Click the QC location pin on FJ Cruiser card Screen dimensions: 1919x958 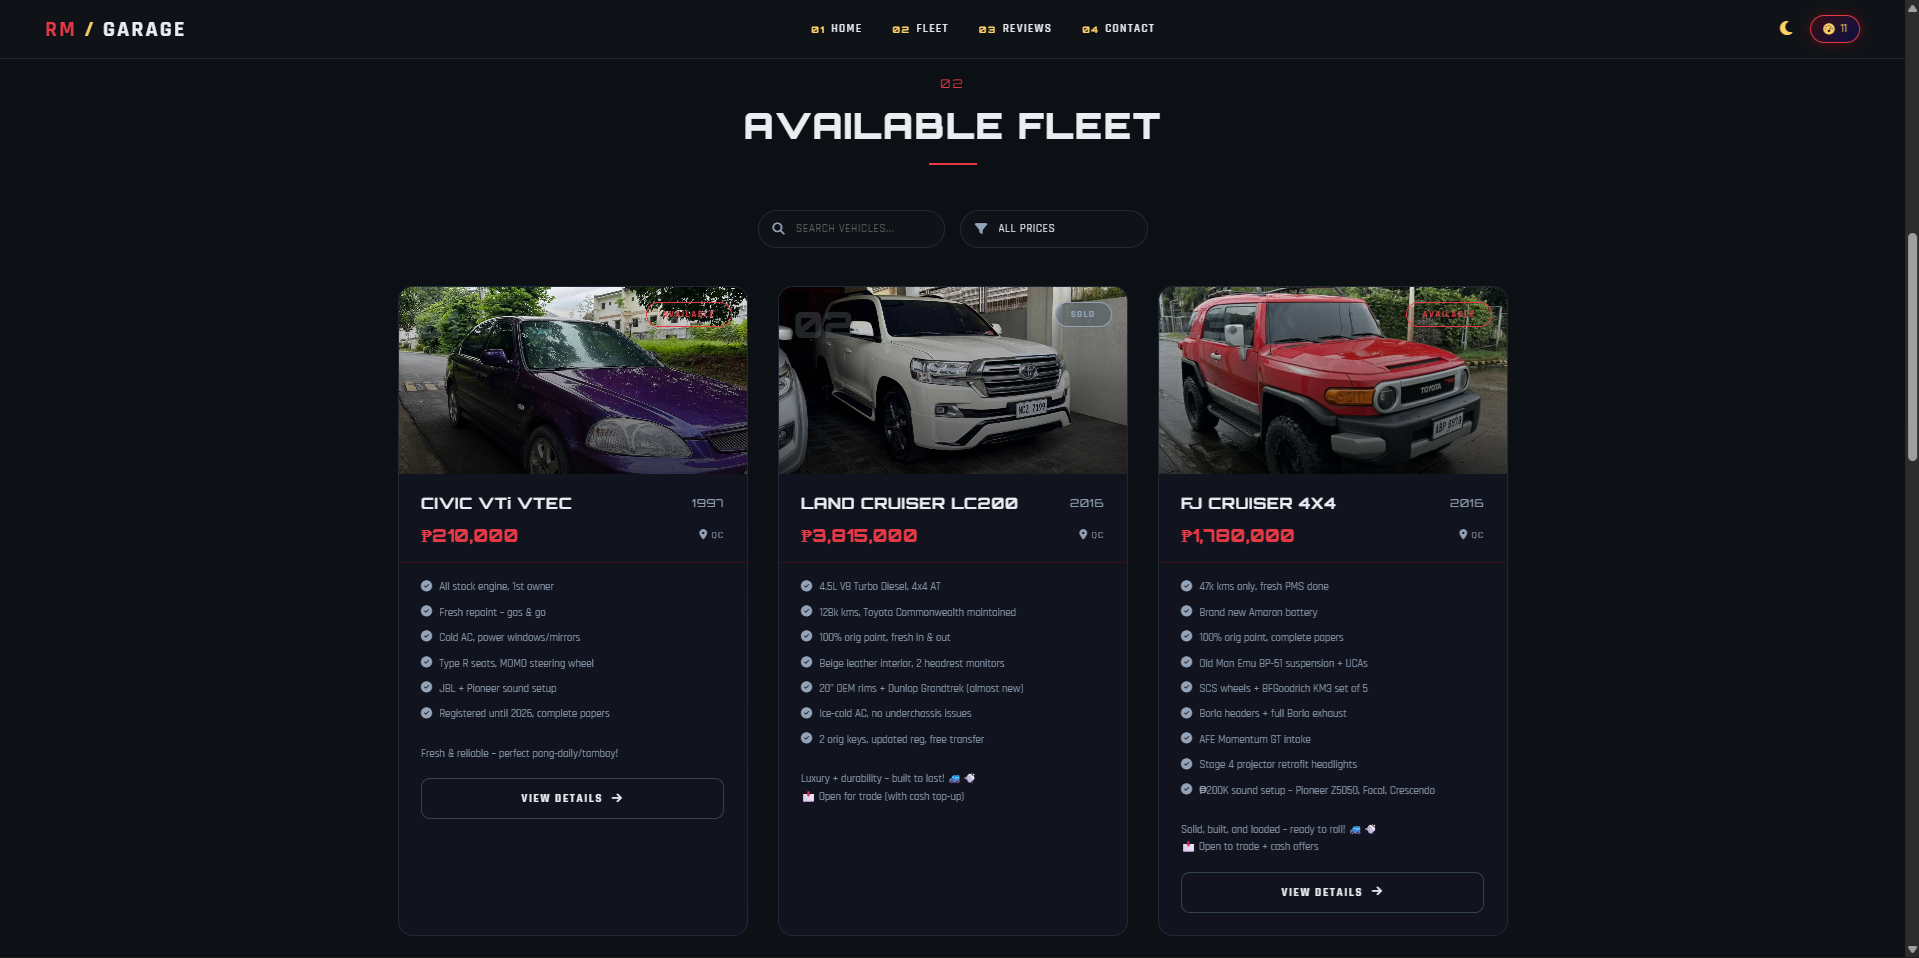1463,535
